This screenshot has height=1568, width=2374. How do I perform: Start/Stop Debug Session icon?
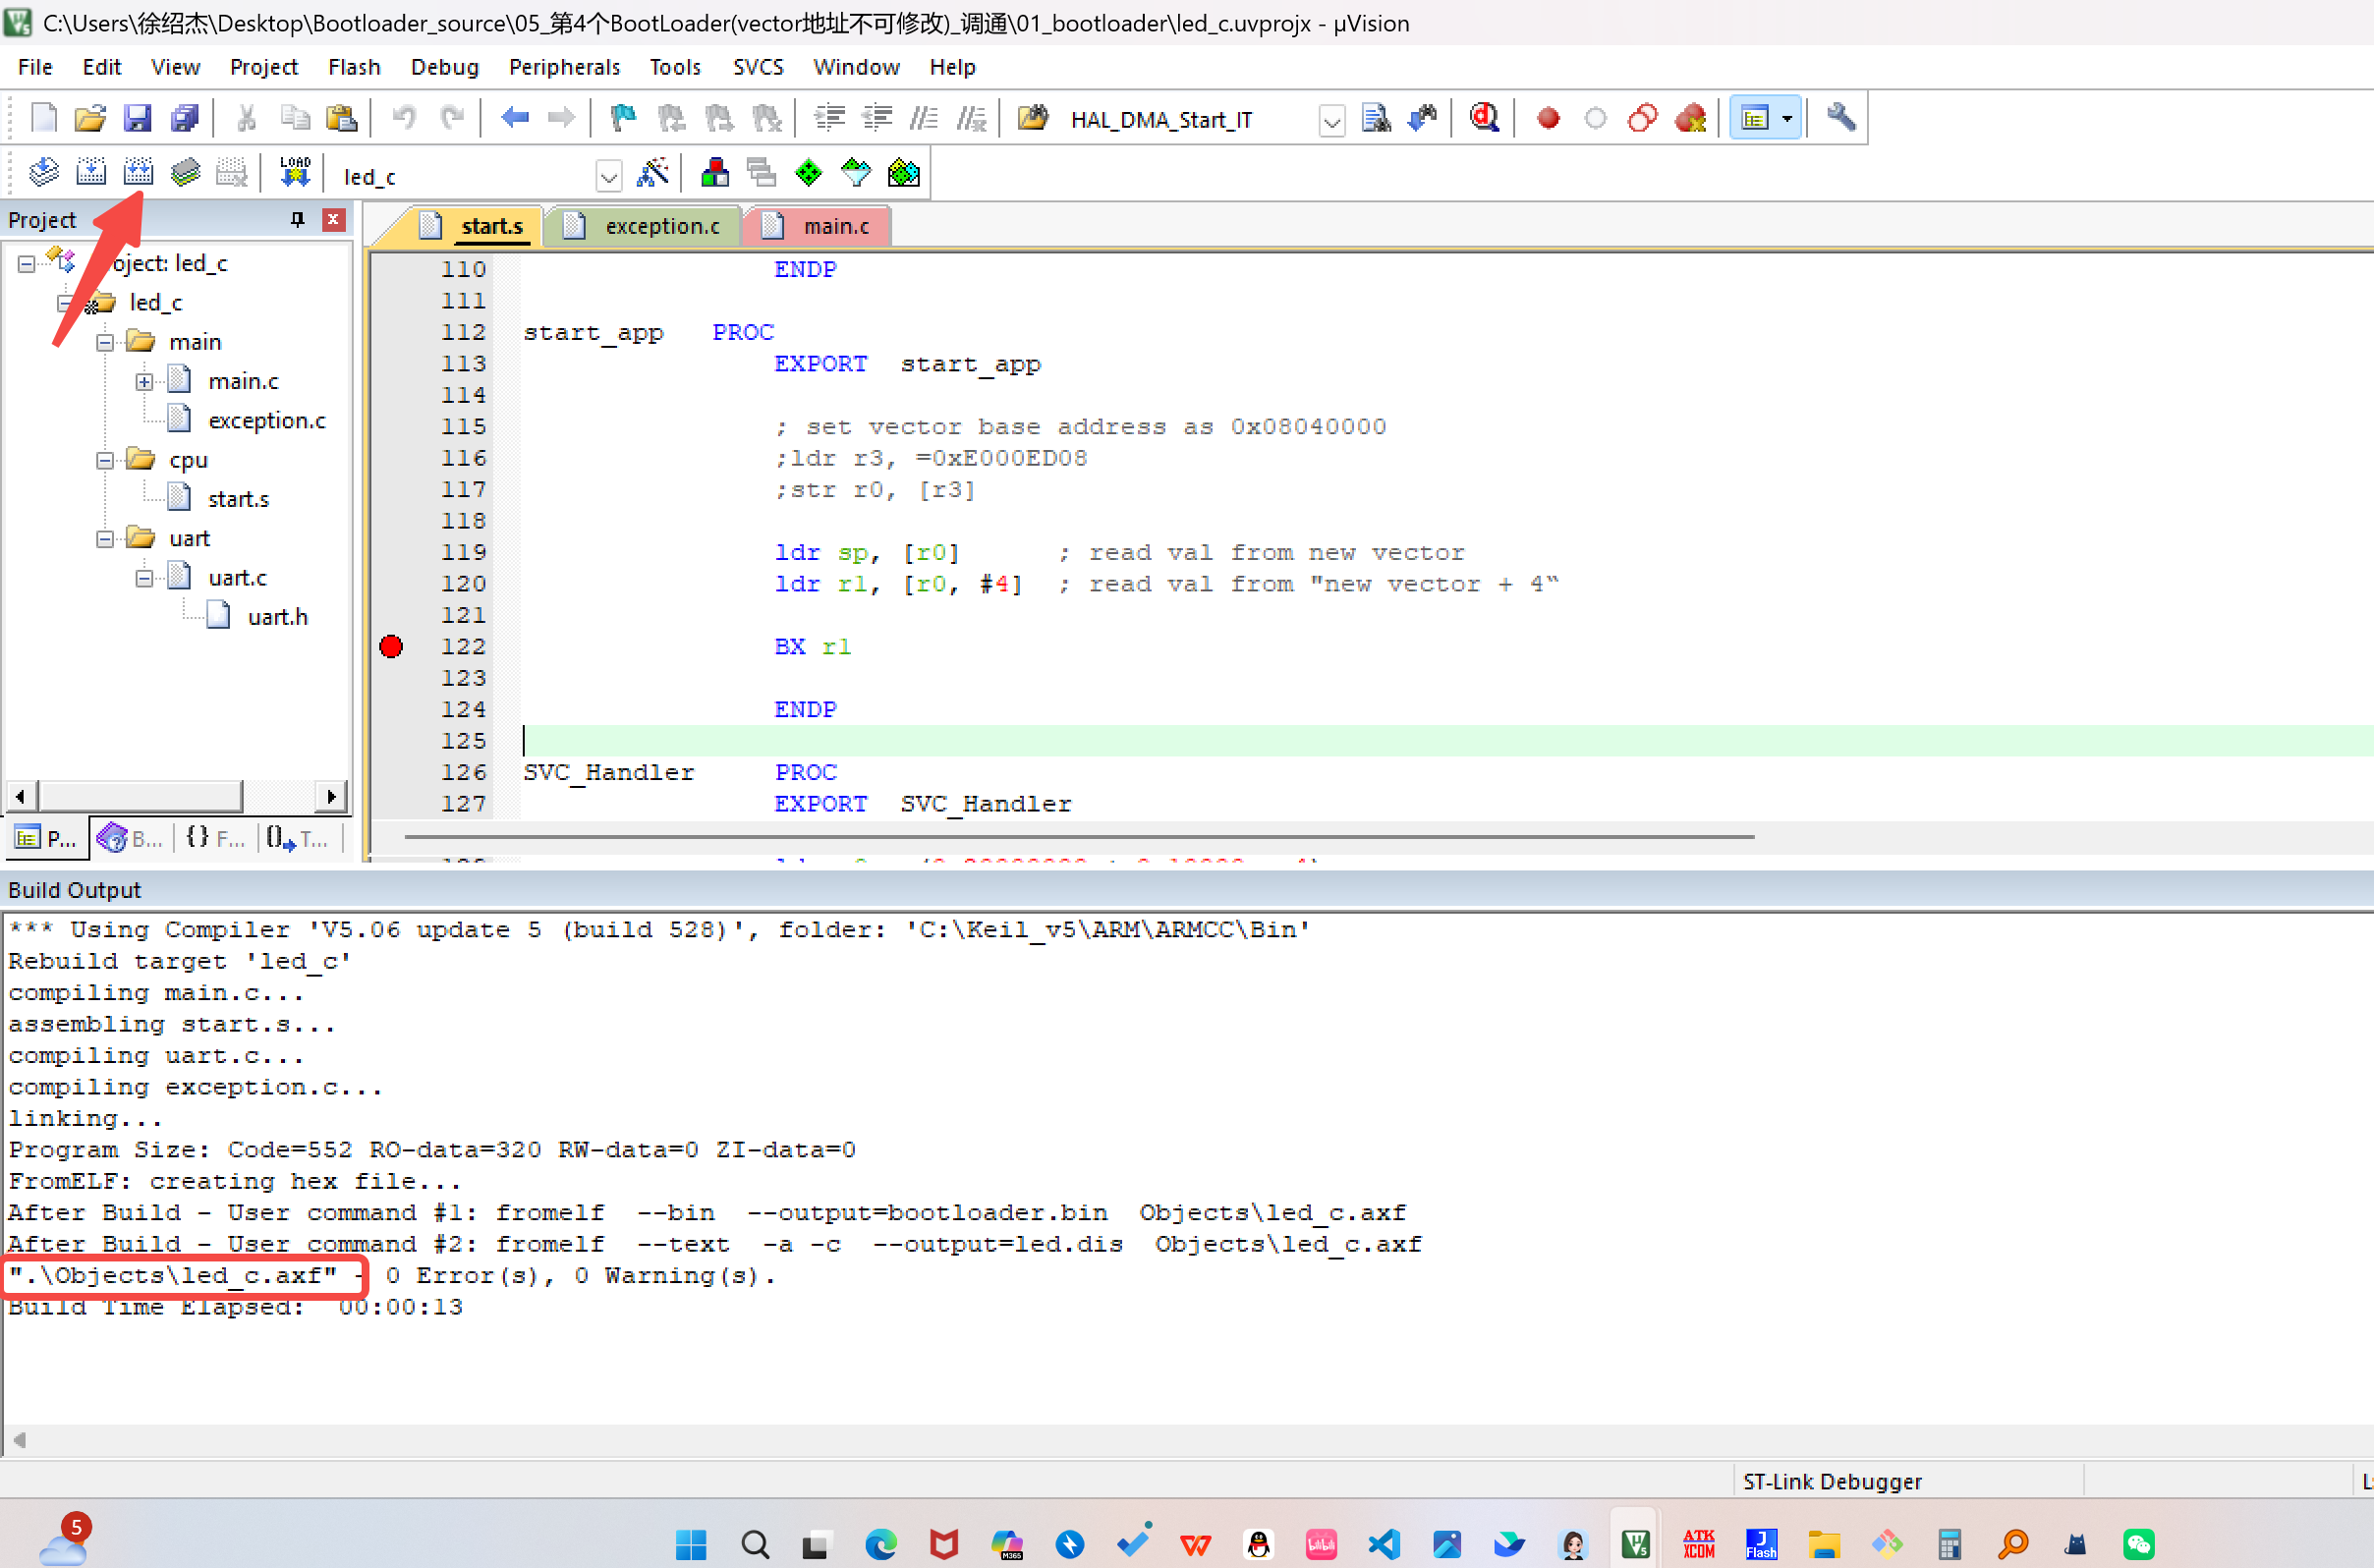(1484, 118)
